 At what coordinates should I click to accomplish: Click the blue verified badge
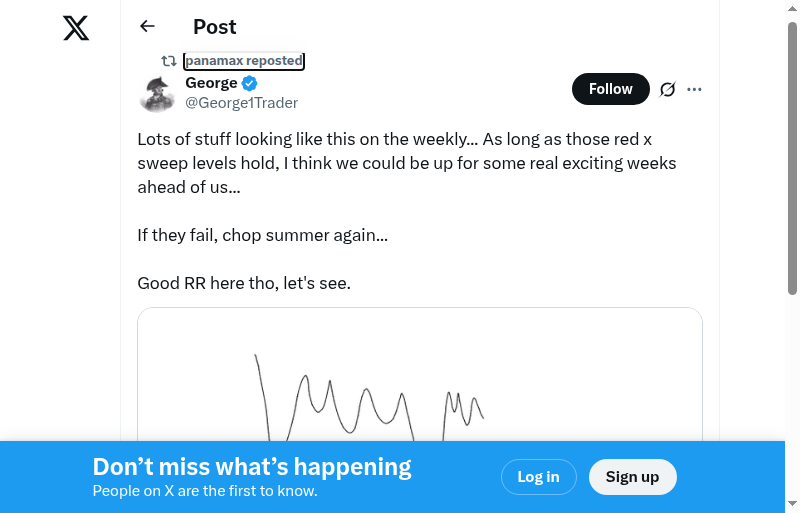(x=250, y=83)
